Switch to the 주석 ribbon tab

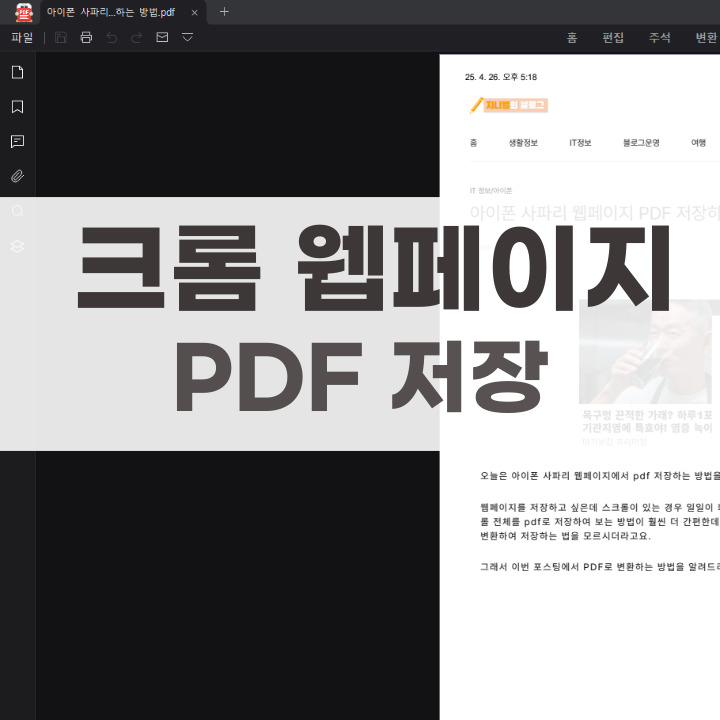[x=659, y=38]
